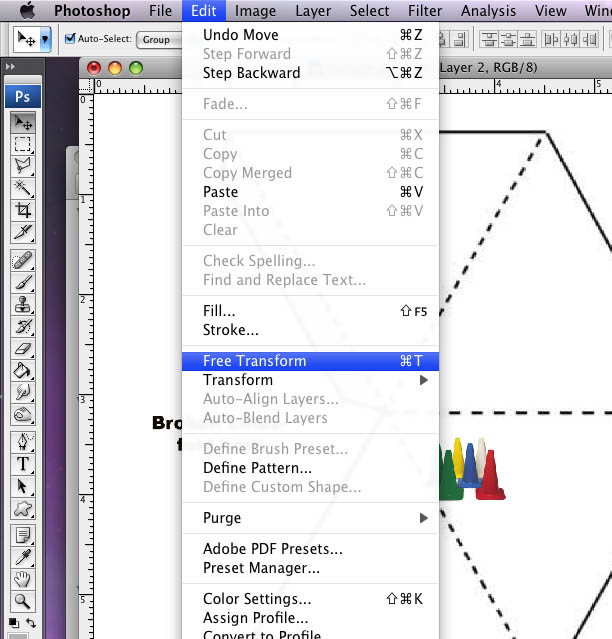Click the ruler origin corner box
Image resolution: width=612 pixels, height=639 pixels.
click(x=86, y=86)
